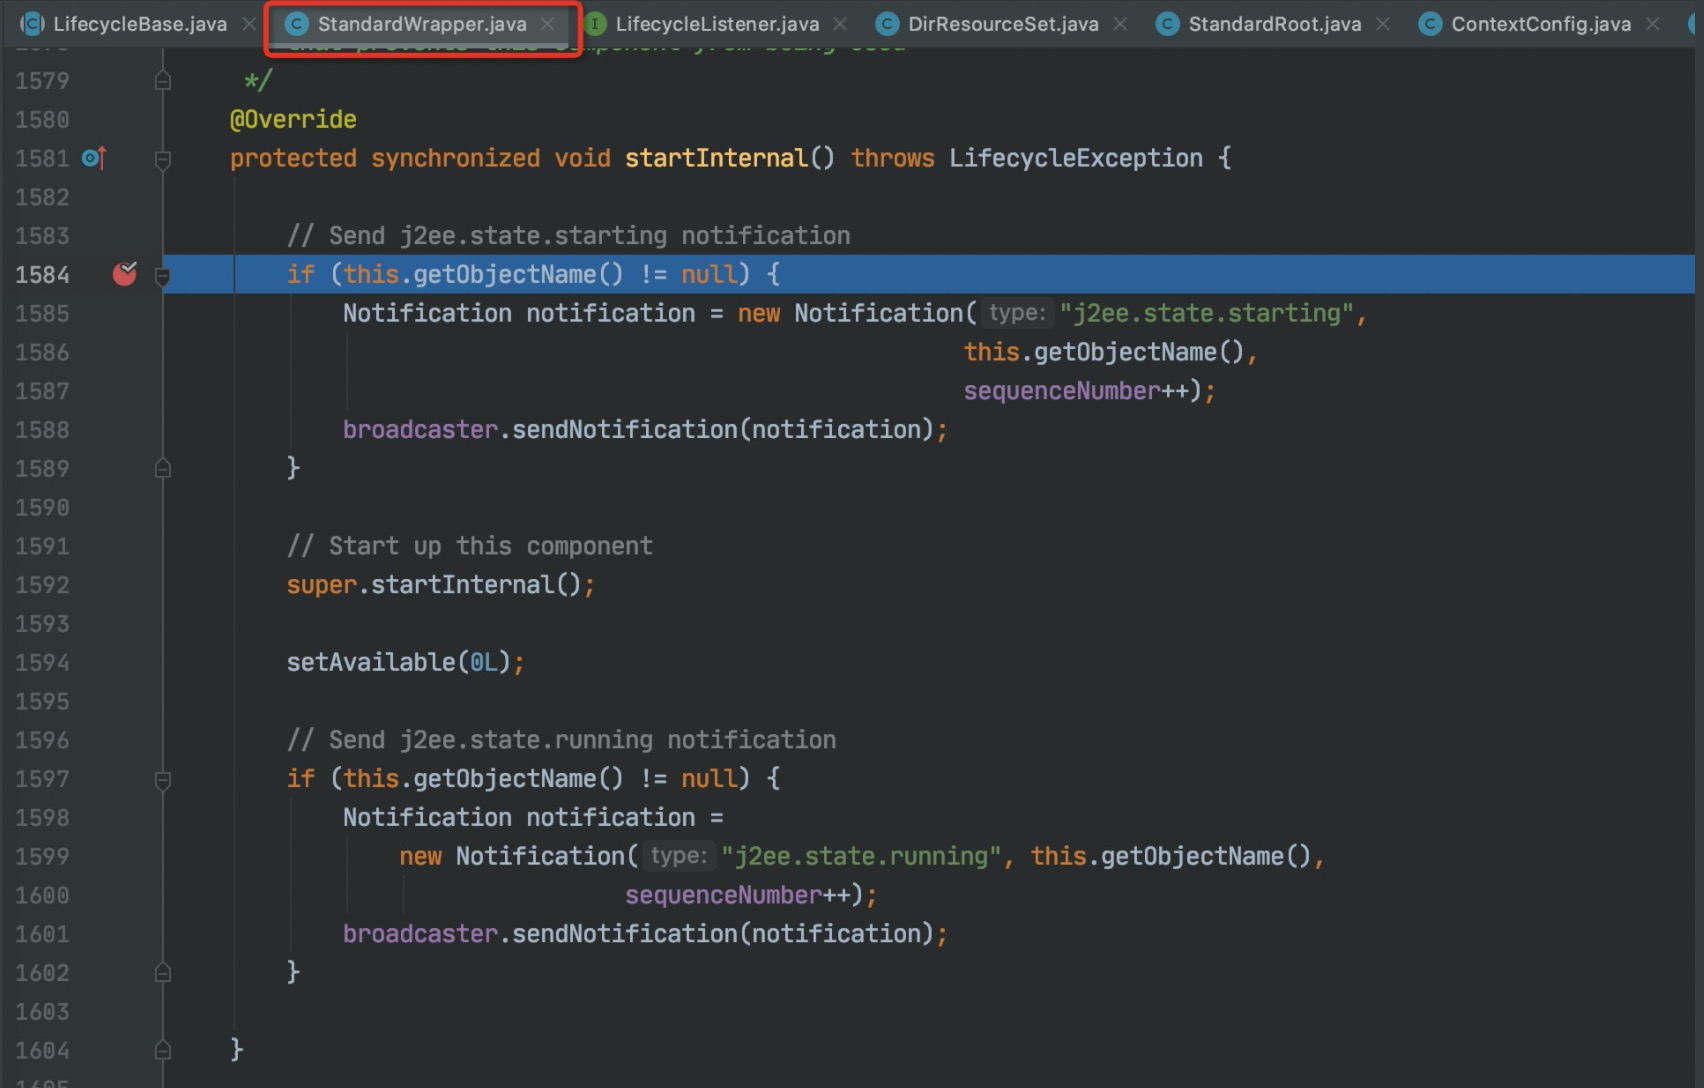Click line number 1592 in the gutter
The image size is (1704, 1088).
tap(42, 585)
